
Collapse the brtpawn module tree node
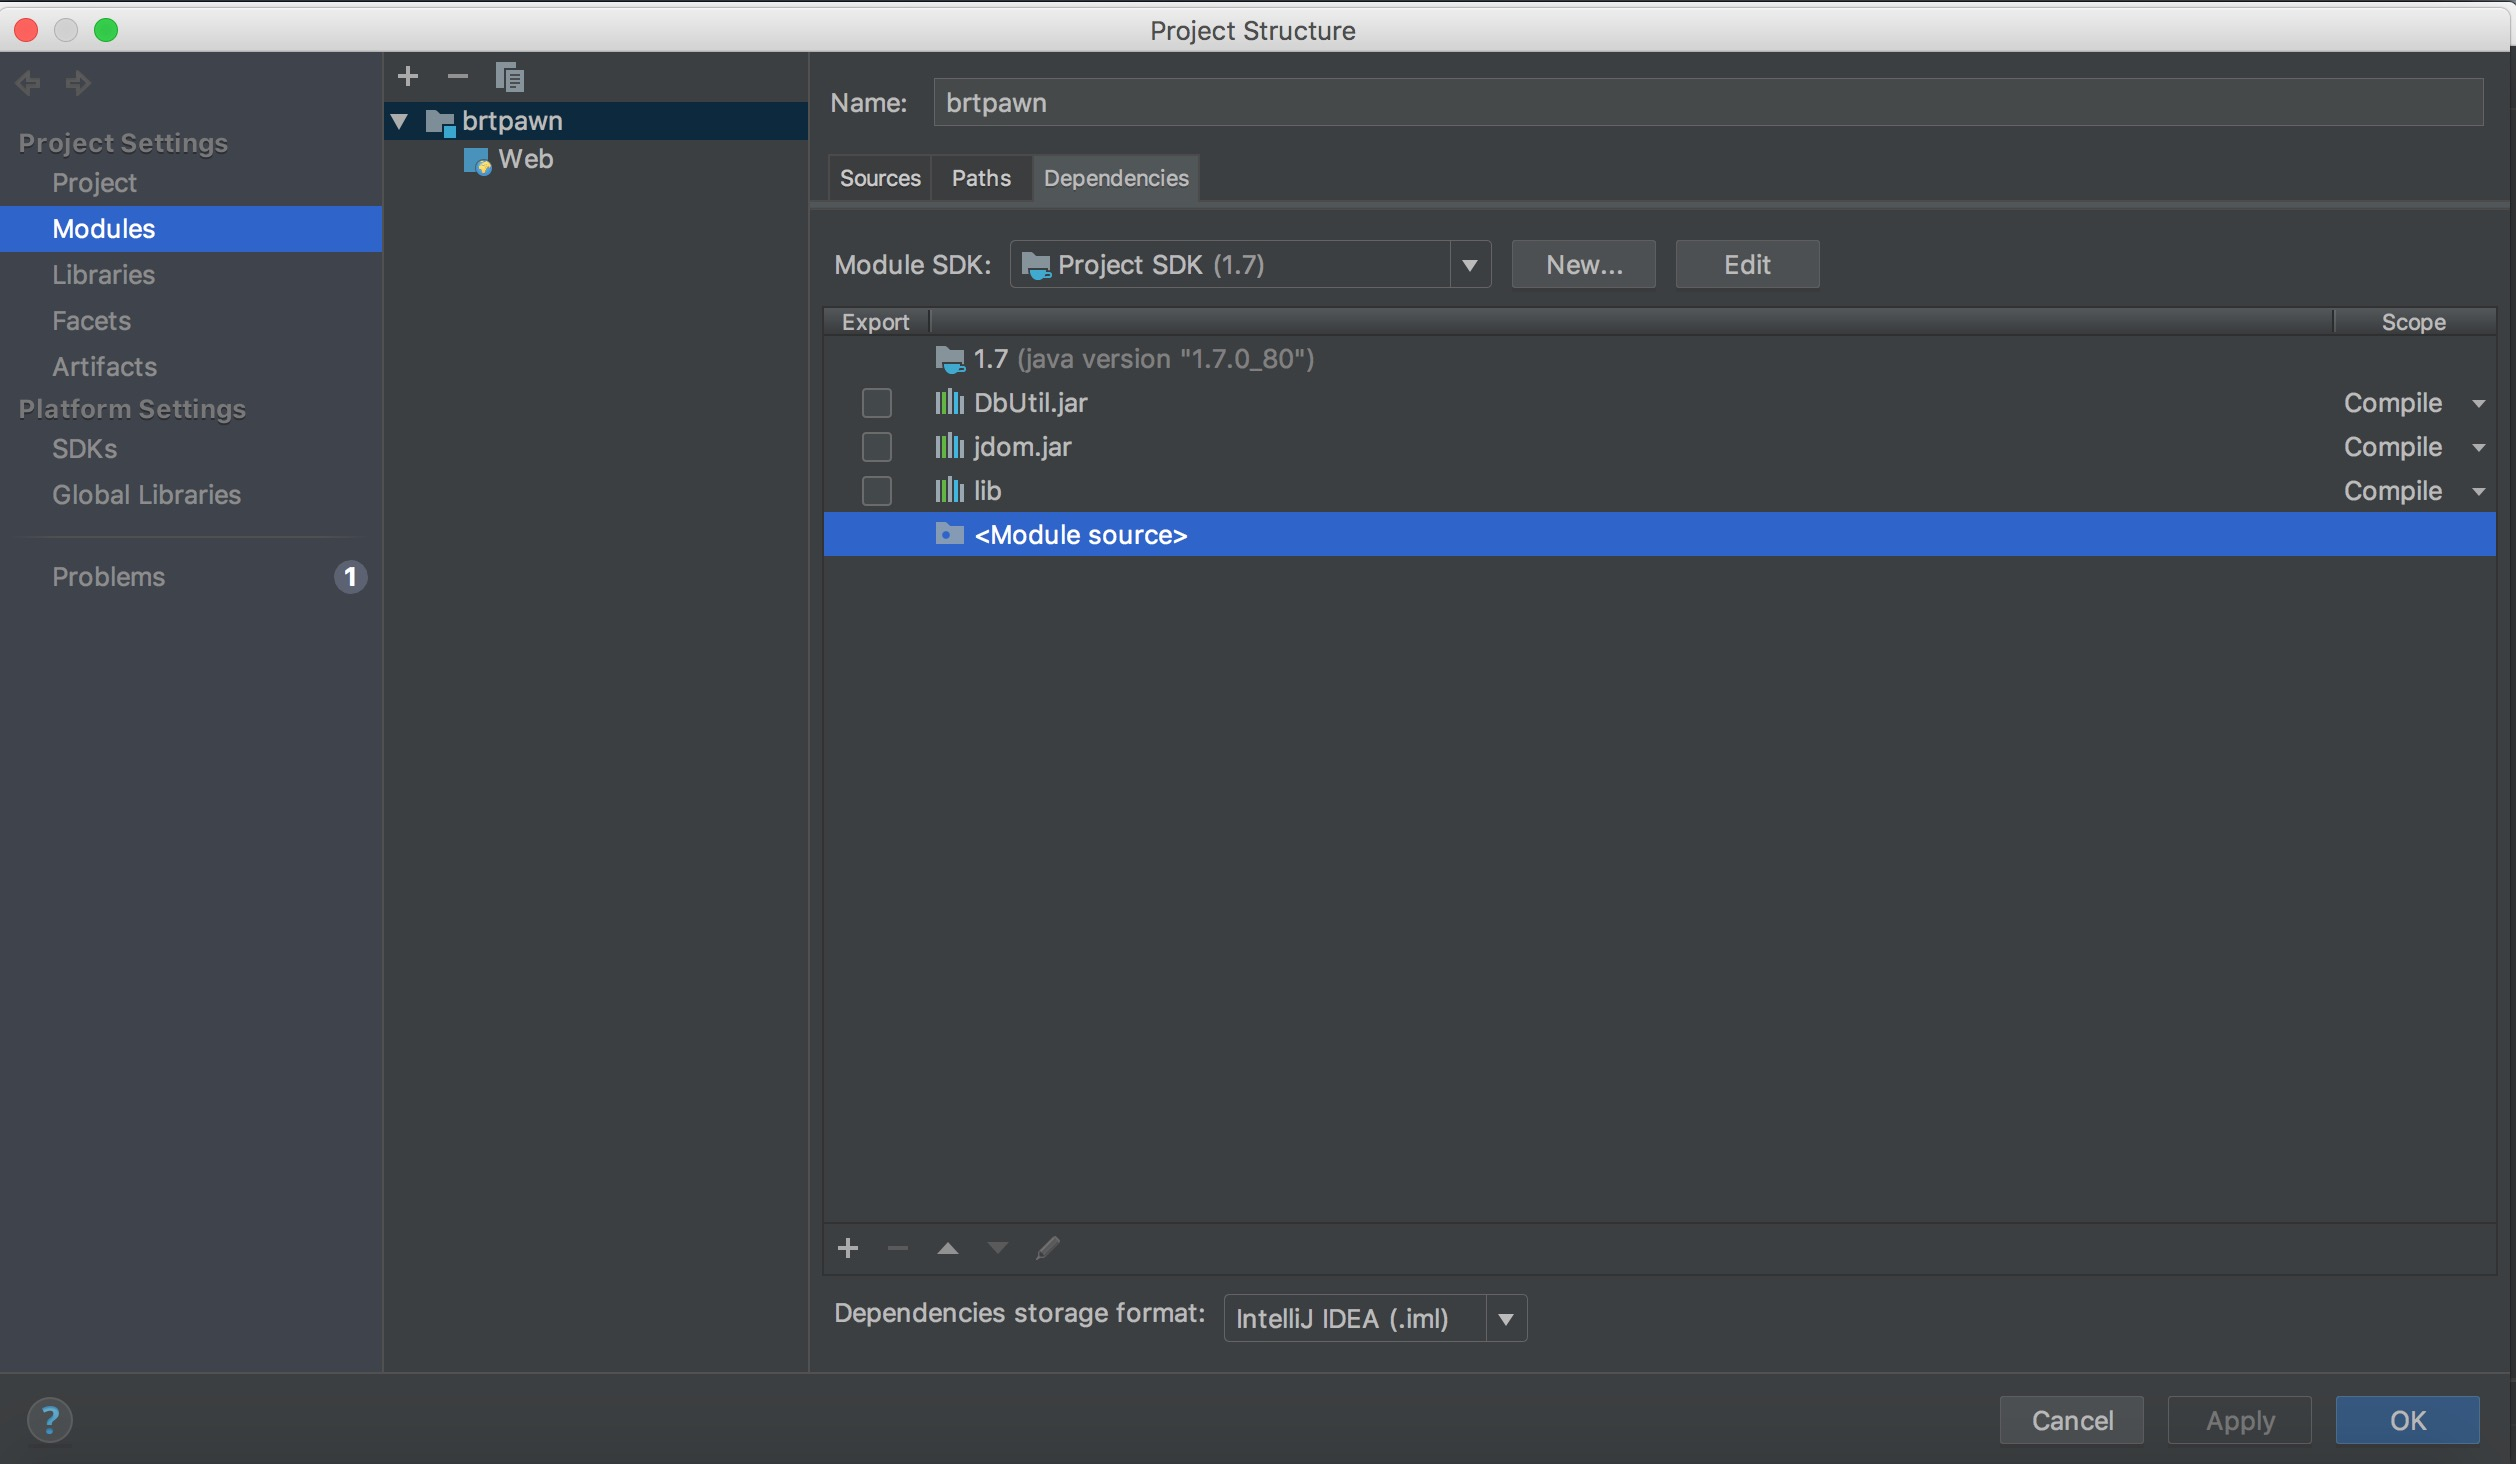400,121
